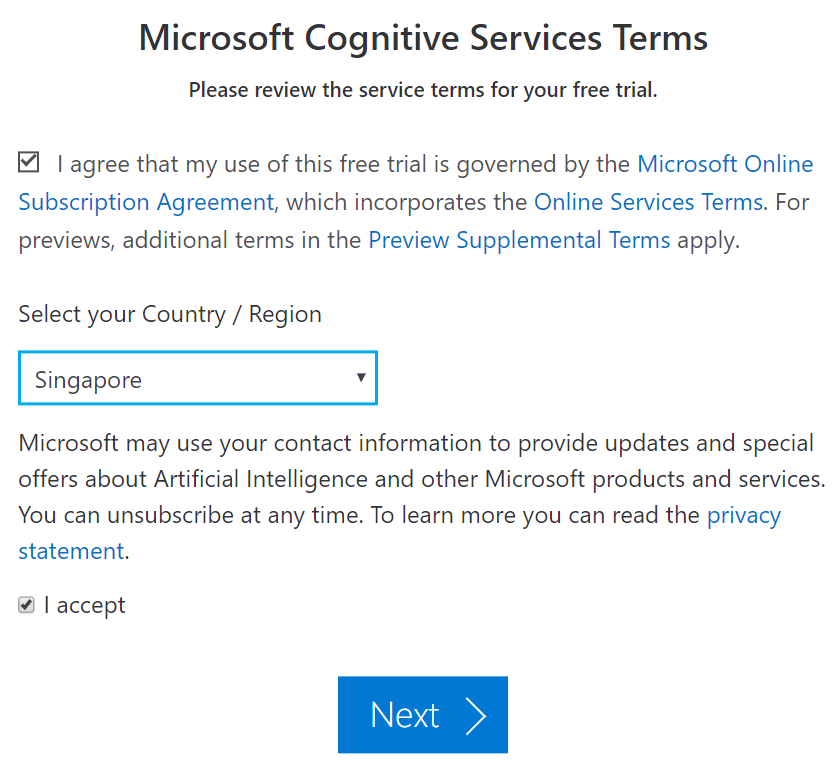Open the "Microsoft Online" agreement link
The width and height of the screenshot is (840, 769).
(724, 164)
